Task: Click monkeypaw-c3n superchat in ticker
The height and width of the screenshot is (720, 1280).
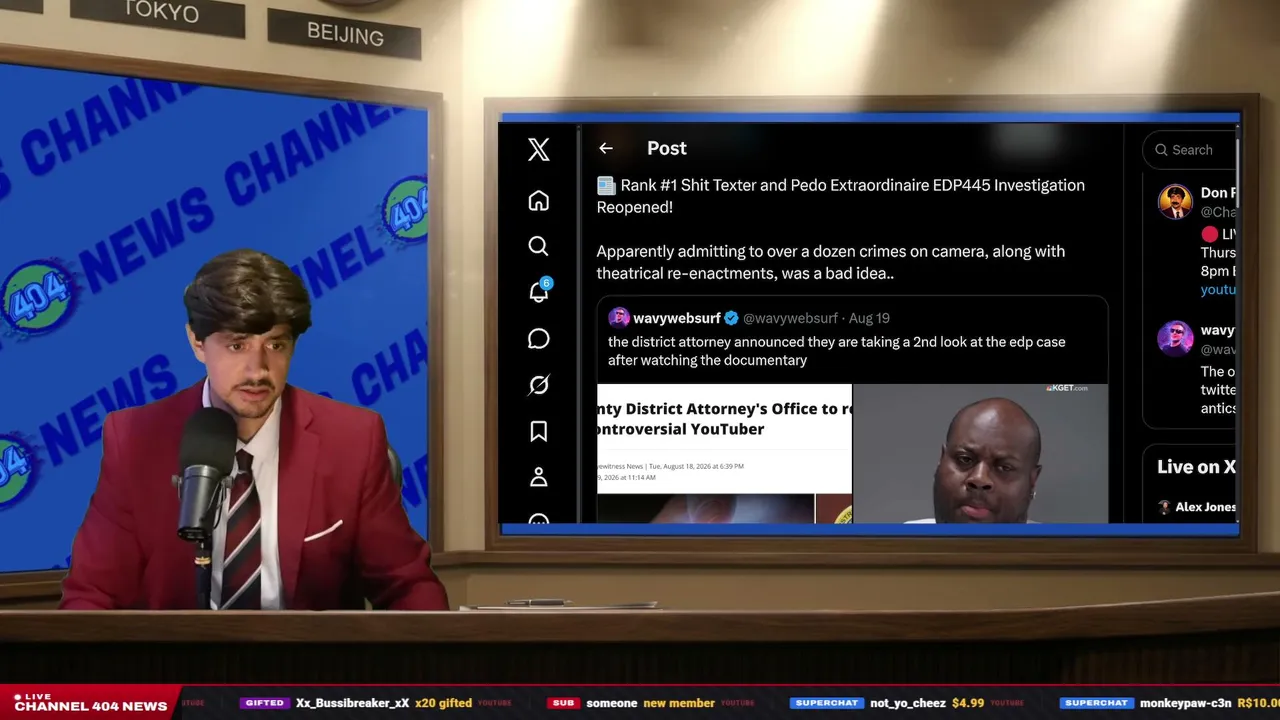Action: pos(1184,703)
